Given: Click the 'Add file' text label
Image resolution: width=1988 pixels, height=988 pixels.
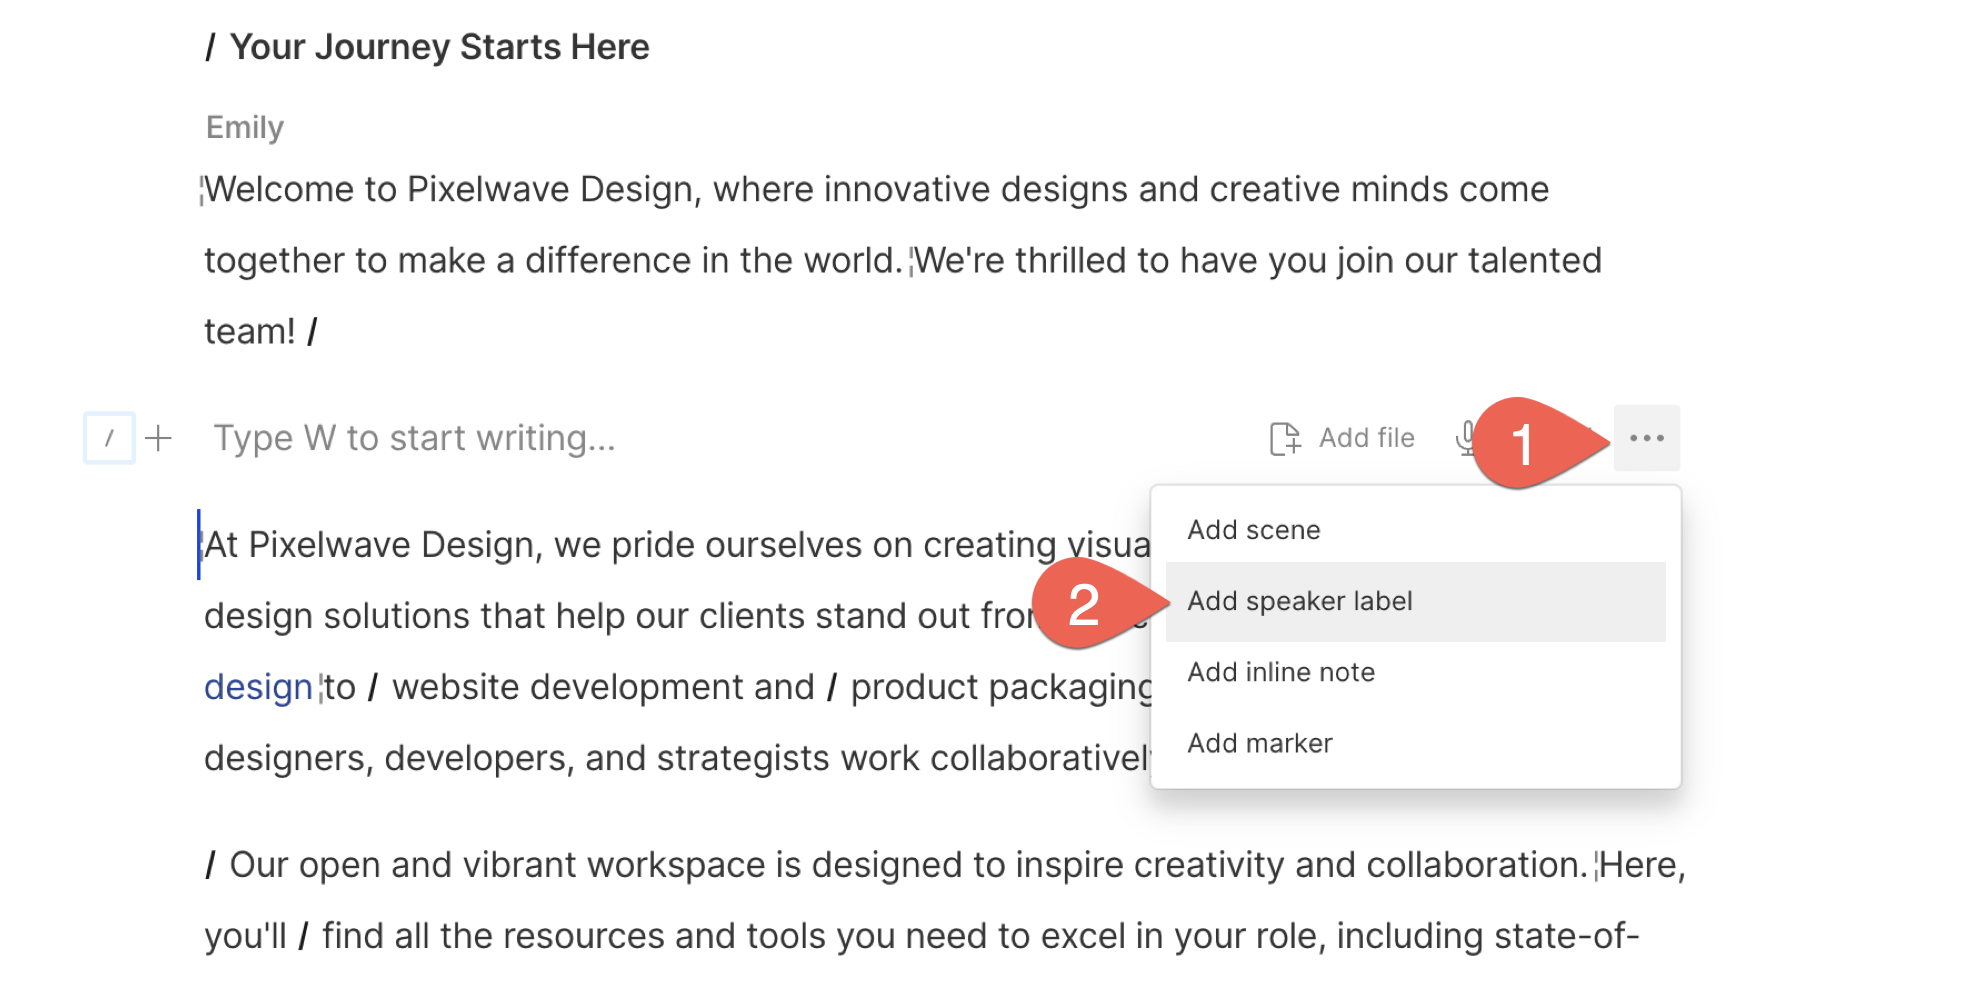Looking at the screenshot, I should click(1366, 438).
